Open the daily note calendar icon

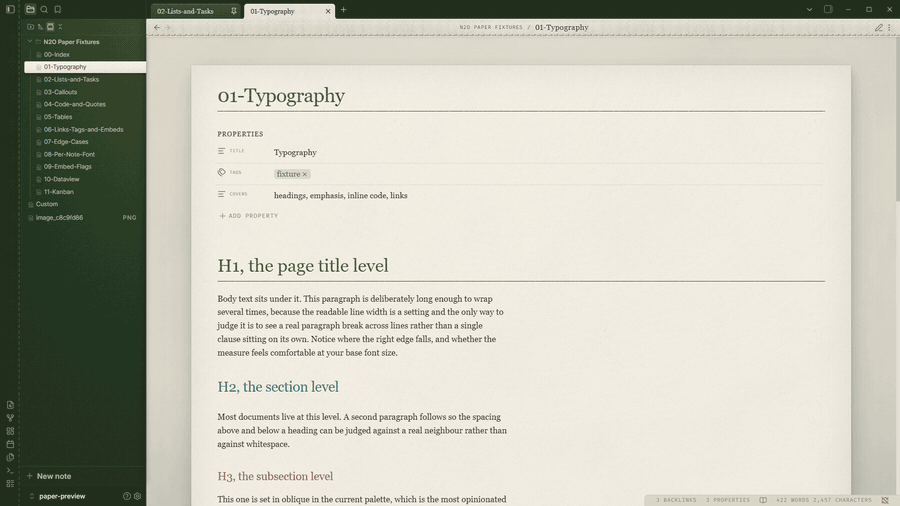[x=10, y=444]
